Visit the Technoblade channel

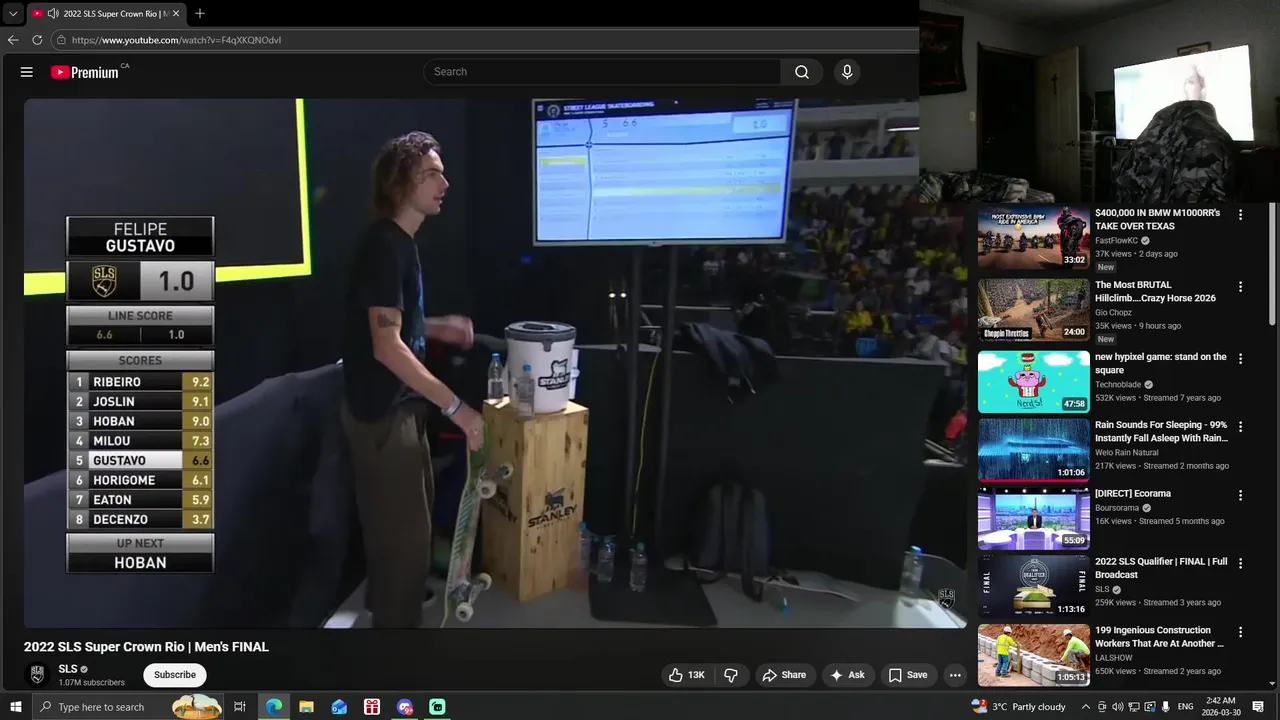tap(1118, 385)
